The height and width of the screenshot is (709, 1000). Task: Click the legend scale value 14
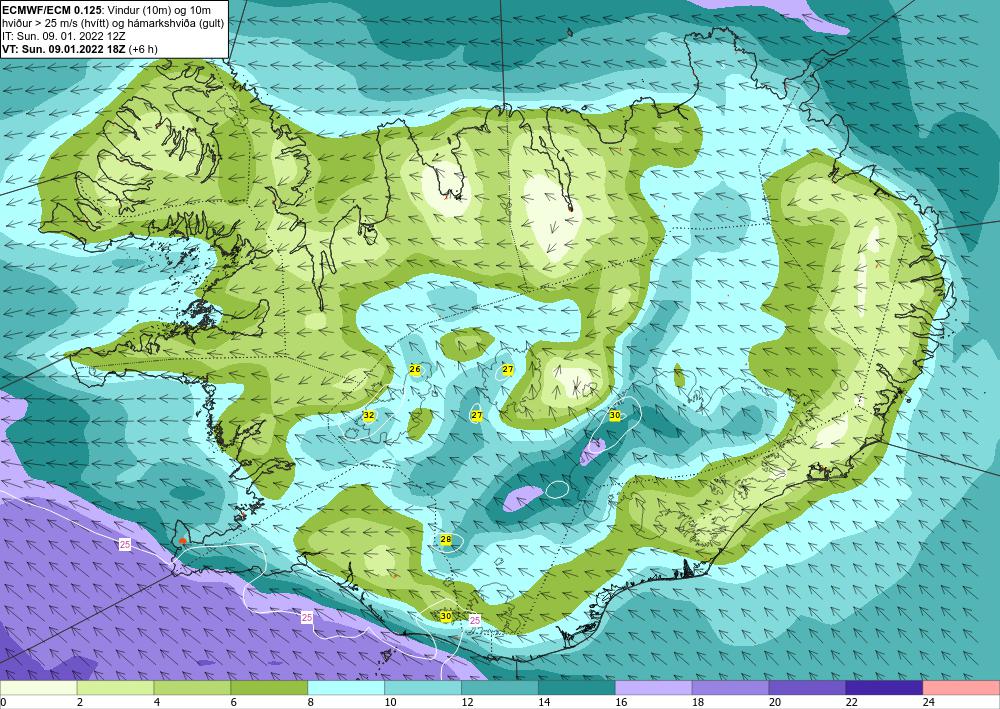pyautogui.click(x=544, y=702)
